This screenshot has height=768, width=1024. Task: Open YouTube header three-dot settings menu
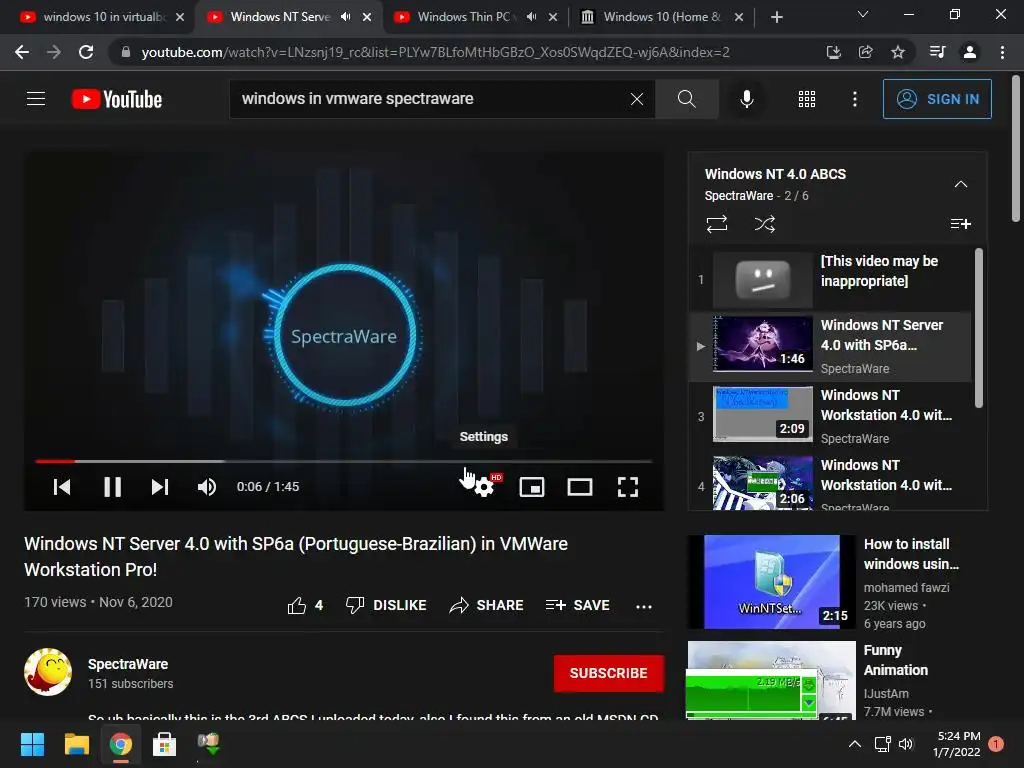[x=854, y=99]
